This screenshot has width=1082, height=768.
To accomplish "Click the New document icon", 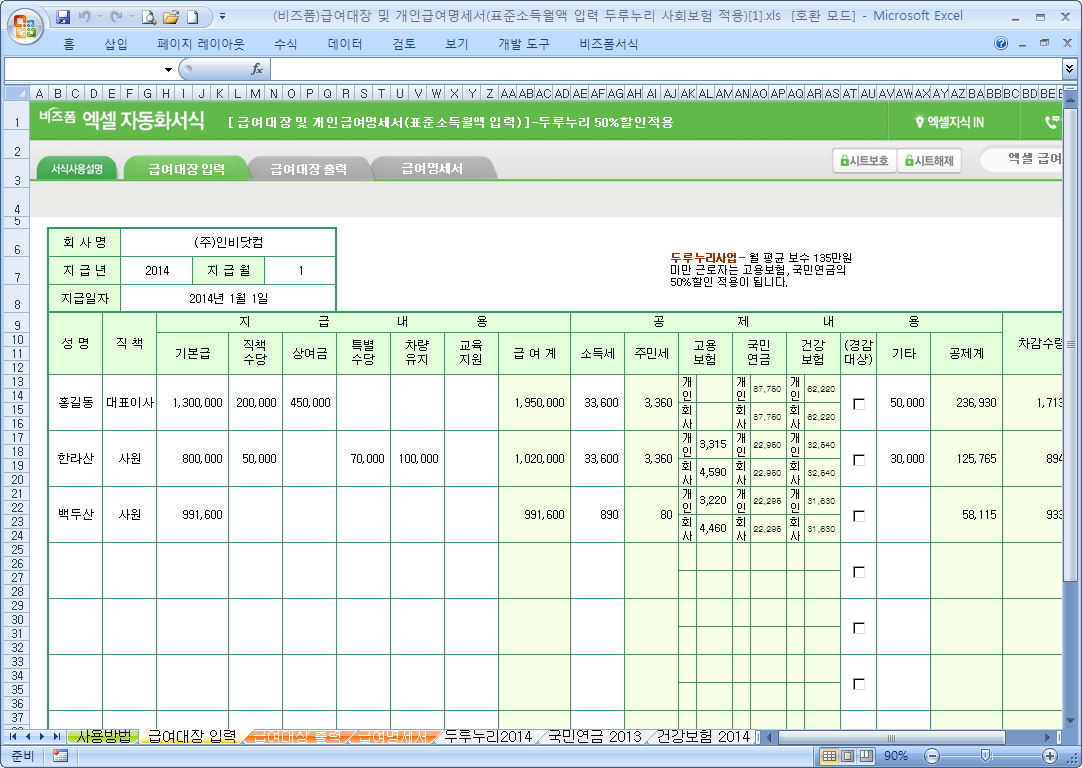I will tap(192, 16).
